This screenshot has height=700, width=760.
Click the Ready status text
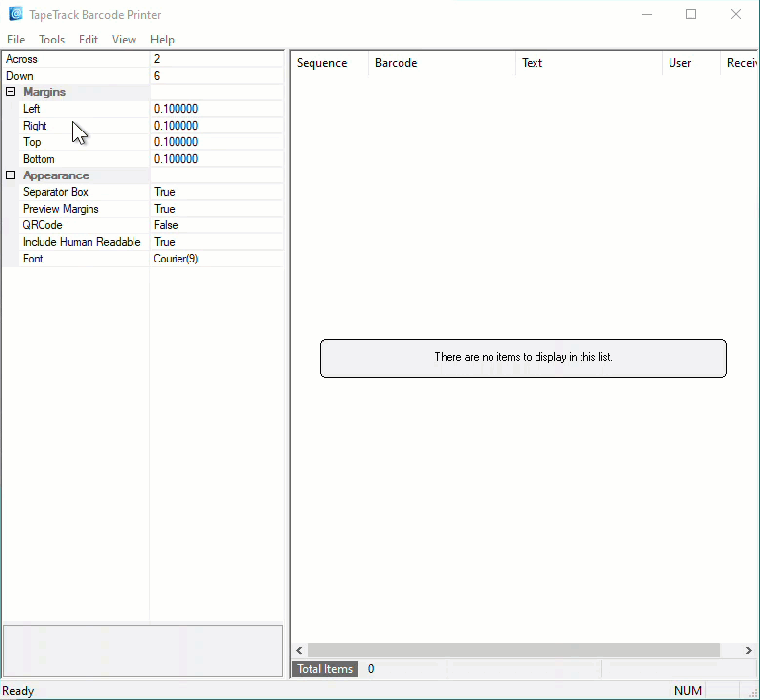point(18,691)
